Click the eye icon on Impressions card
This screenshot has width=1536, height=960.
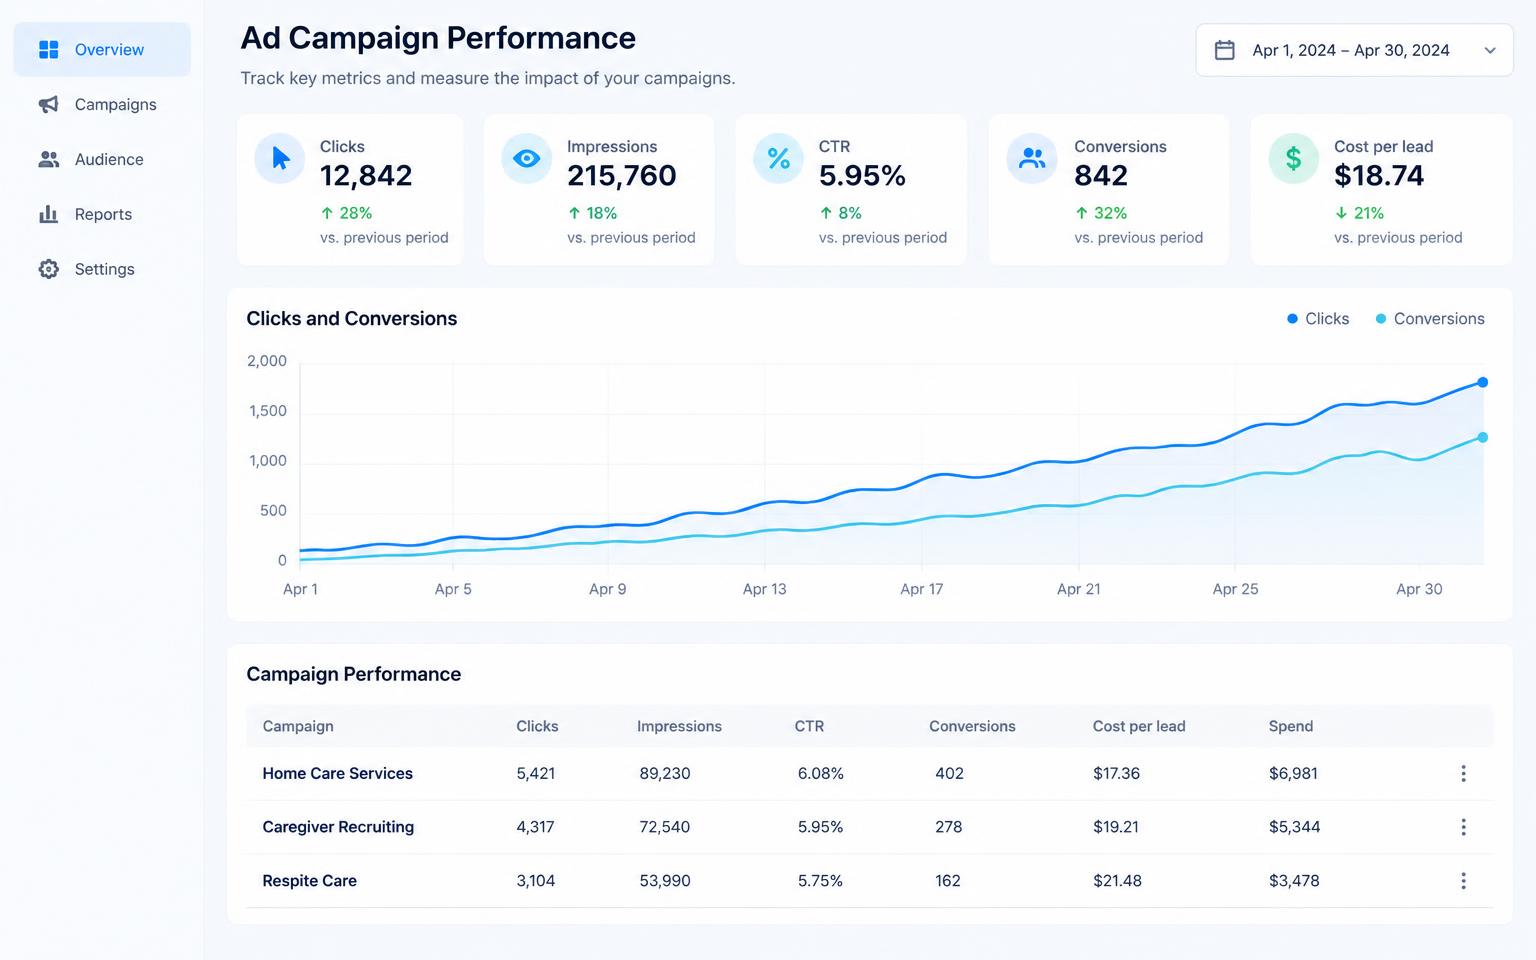tap(526, 159)
